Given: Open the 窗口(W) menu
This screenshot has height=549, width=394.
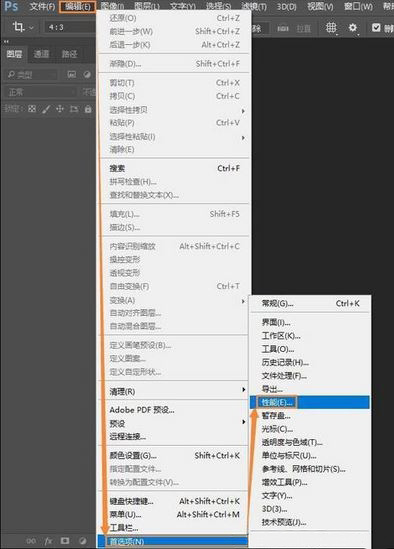Looking at the screenshot, I should (x=358, y=6).
